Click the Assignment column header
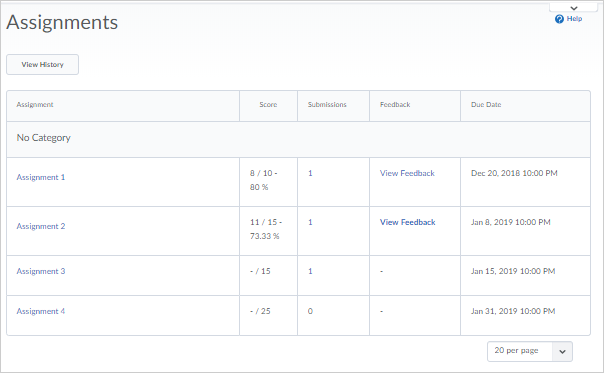 [35, 104]
